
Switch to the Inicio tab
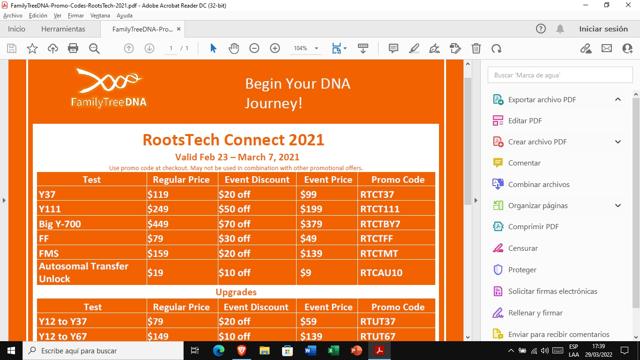point(16,29)
